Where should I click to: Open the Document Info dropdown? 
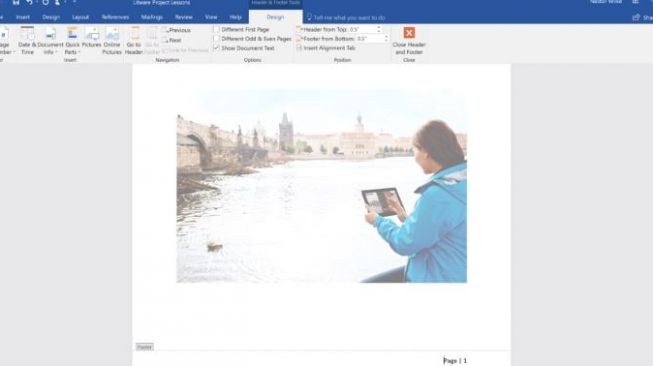(x=50, y=40)
